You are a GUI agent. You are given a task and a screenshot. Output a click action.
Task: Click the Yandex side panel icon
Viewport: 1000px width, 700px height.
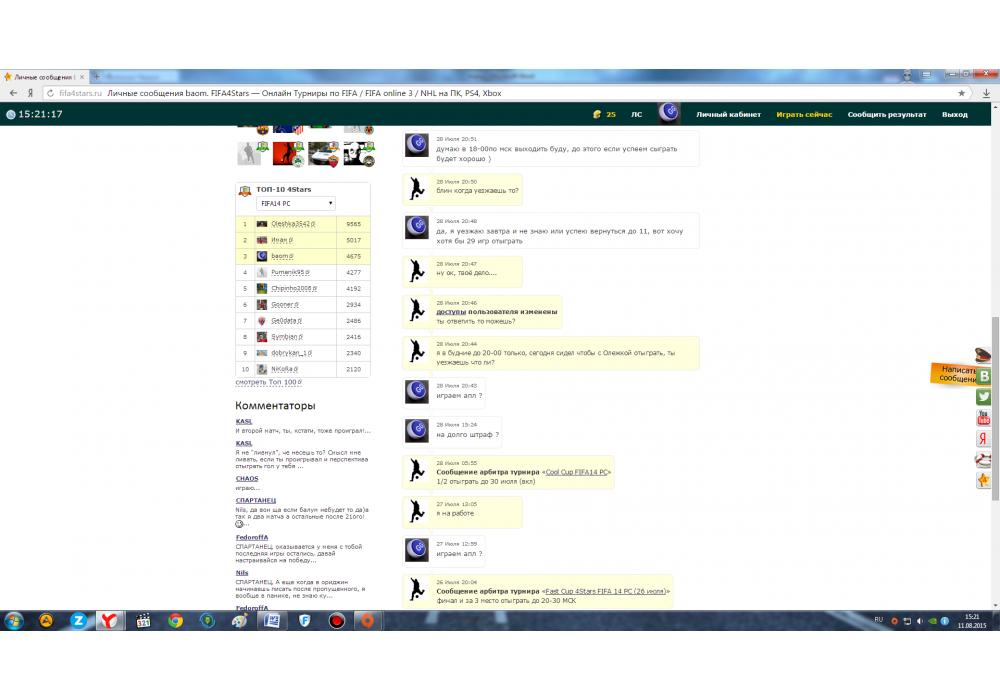click(984, 439)
